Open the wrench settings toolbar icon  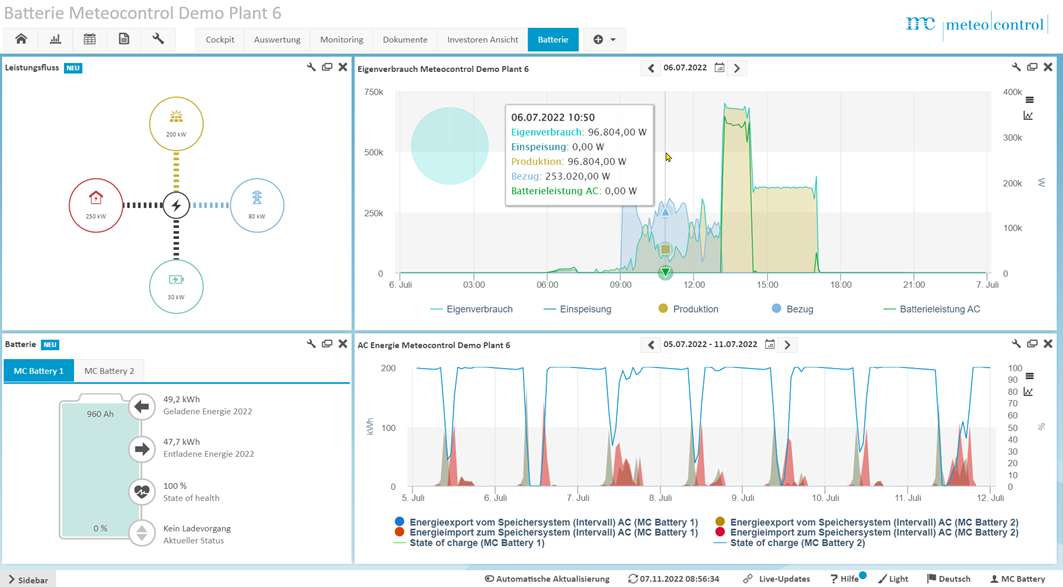pyautogui.click(x=158, y=39)
